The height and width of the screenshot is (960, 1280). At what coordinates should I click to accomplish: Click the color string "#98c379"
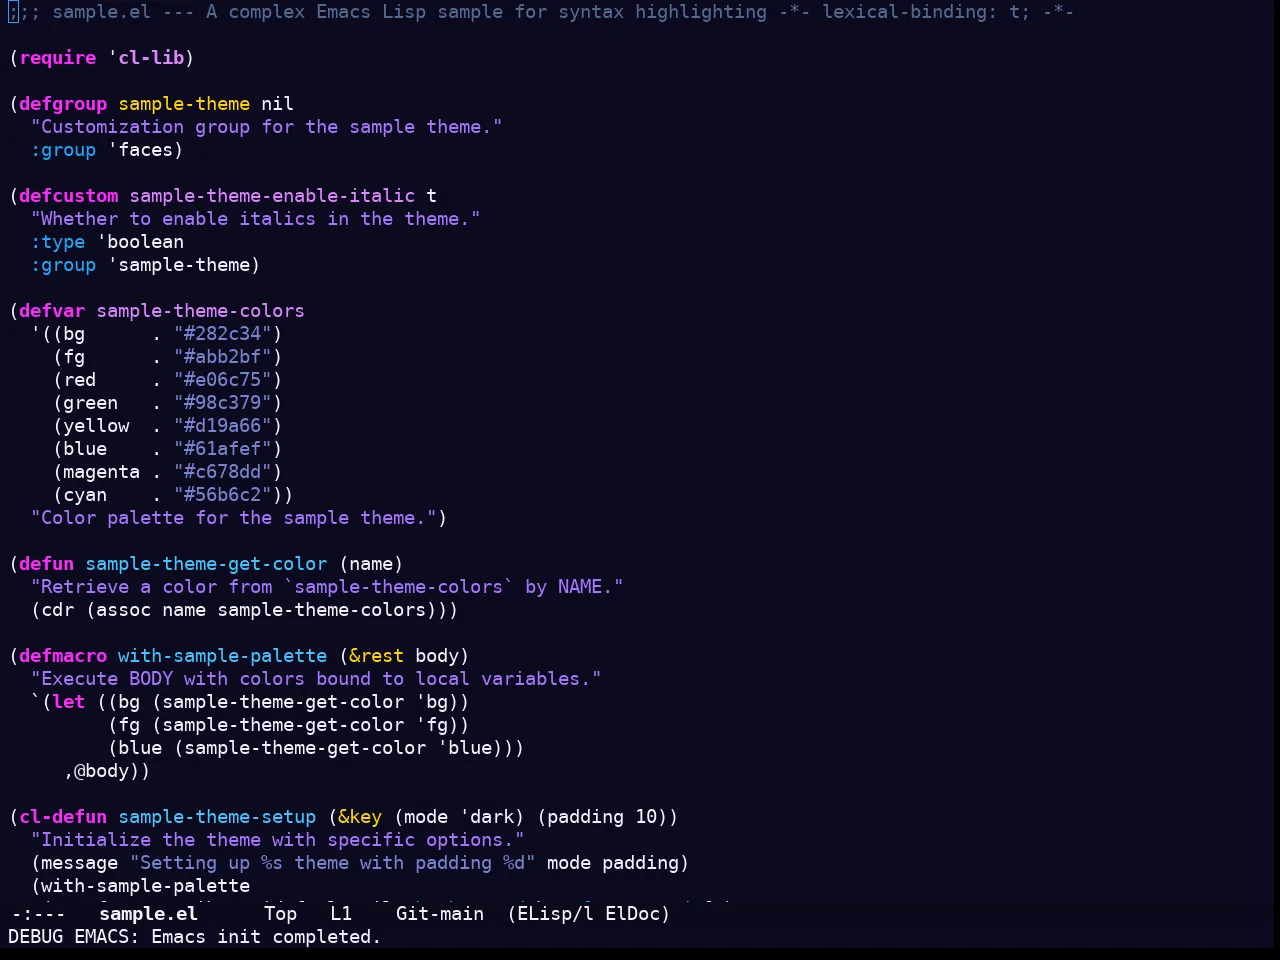pyautogui.click(x=223, y=403)
